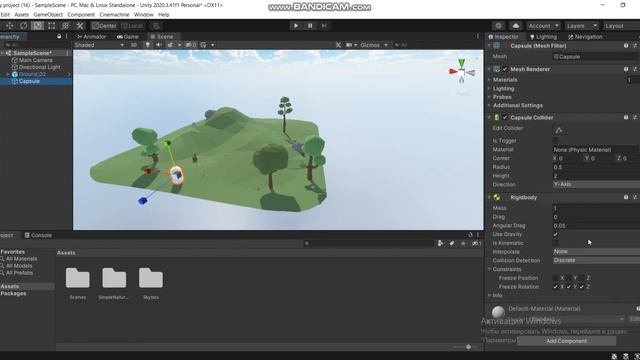Open the Component menu
The image size is (640, 360).
[x=81, y=14]
